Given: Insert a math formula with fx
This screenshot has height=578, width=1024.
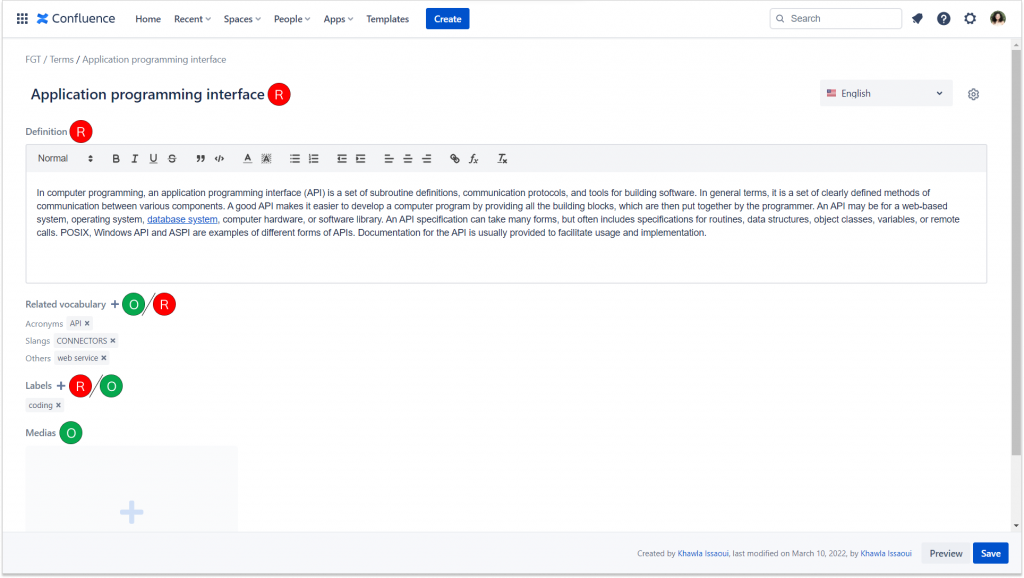Looking at the screenshot, I should (472, 158).
